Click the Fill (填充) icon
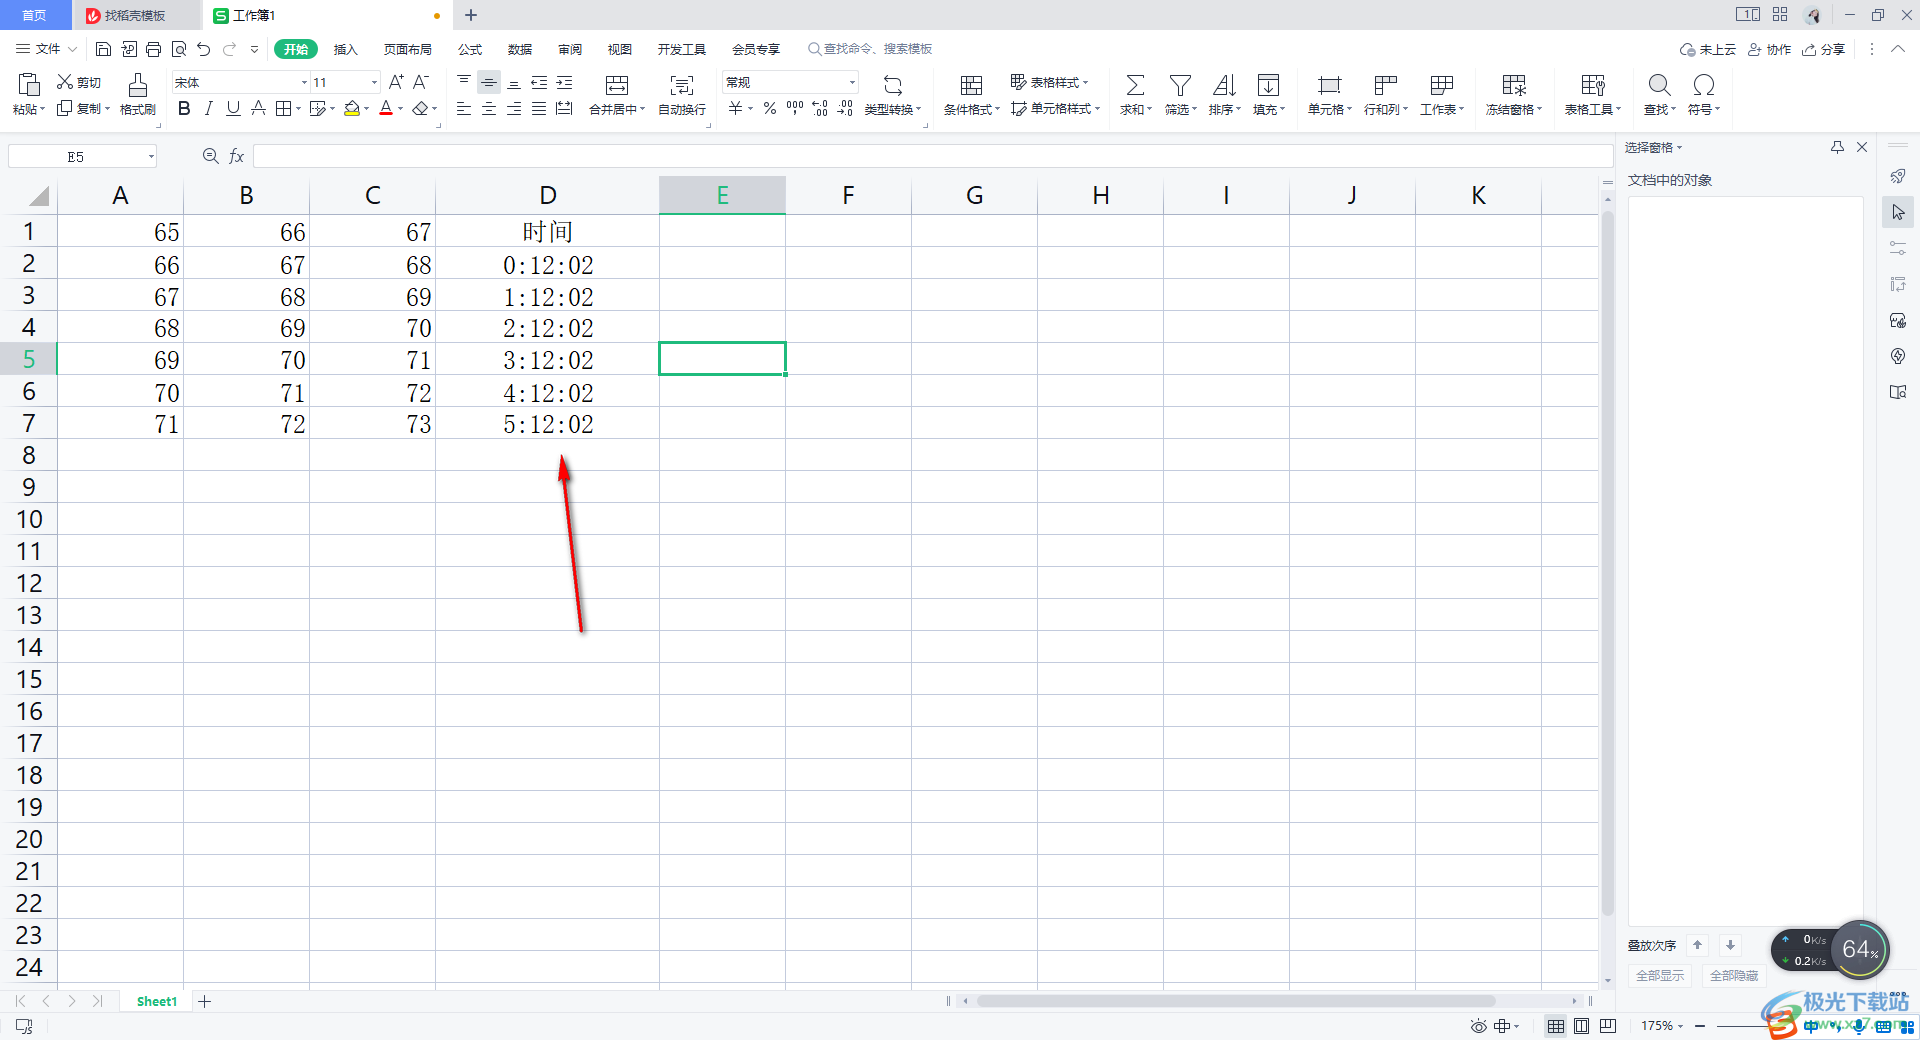The image size is (1920, 1040). click(x=1268, y=85)
